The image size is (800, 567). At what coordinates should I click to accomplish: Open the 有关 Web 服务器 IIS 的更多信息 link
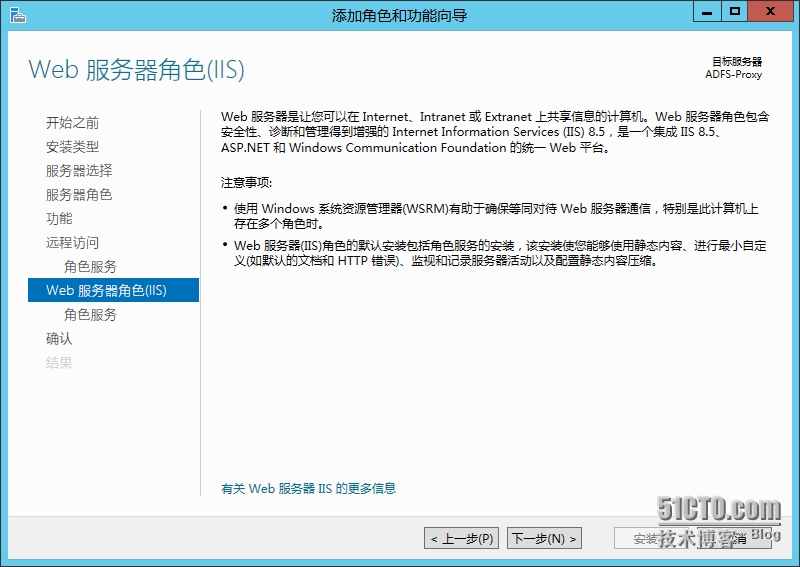308,489
